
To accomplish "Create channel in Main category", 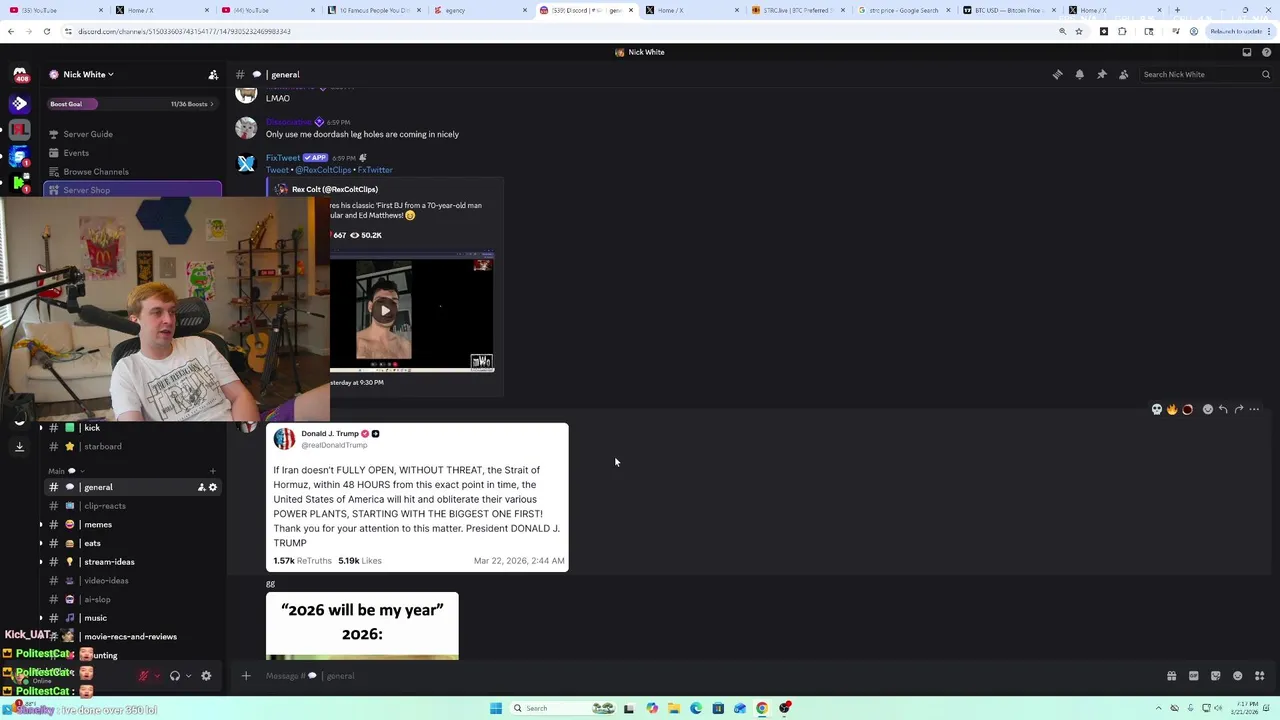I will (212, 471).
